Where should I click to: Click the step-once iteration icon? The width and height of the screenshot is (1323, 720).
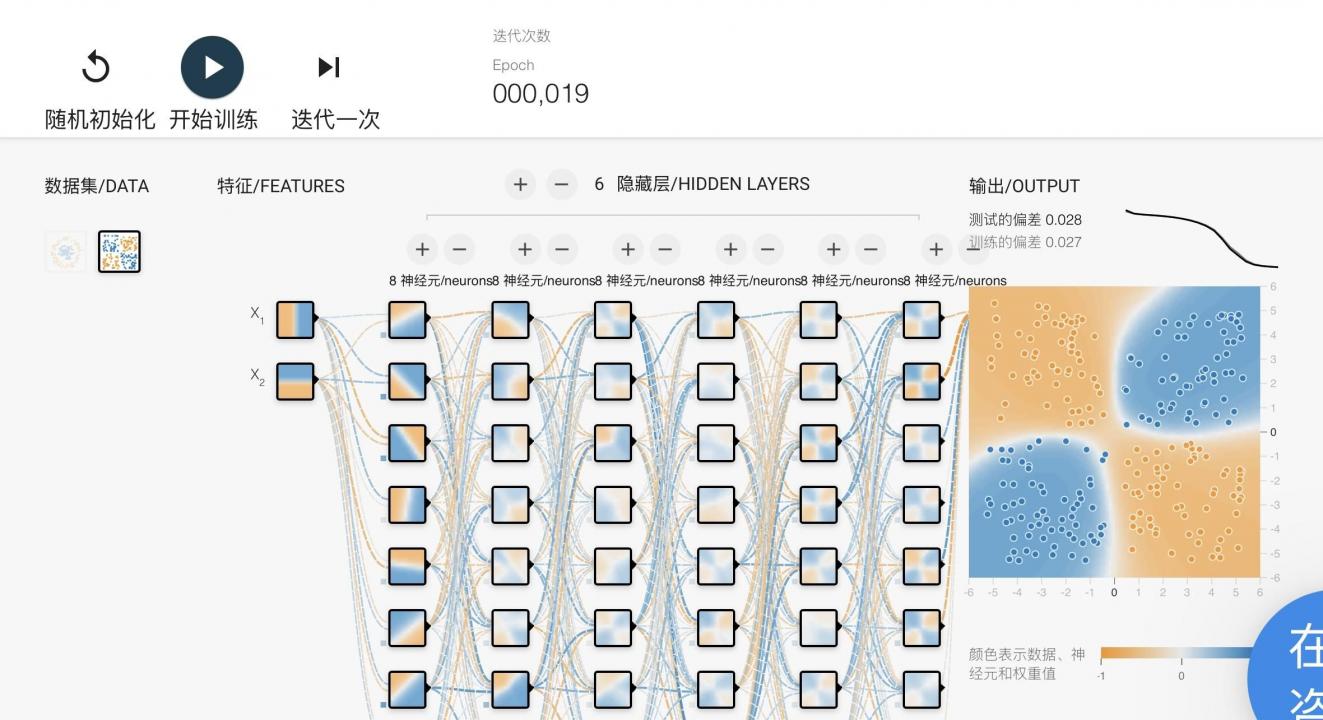coord(329,67)
